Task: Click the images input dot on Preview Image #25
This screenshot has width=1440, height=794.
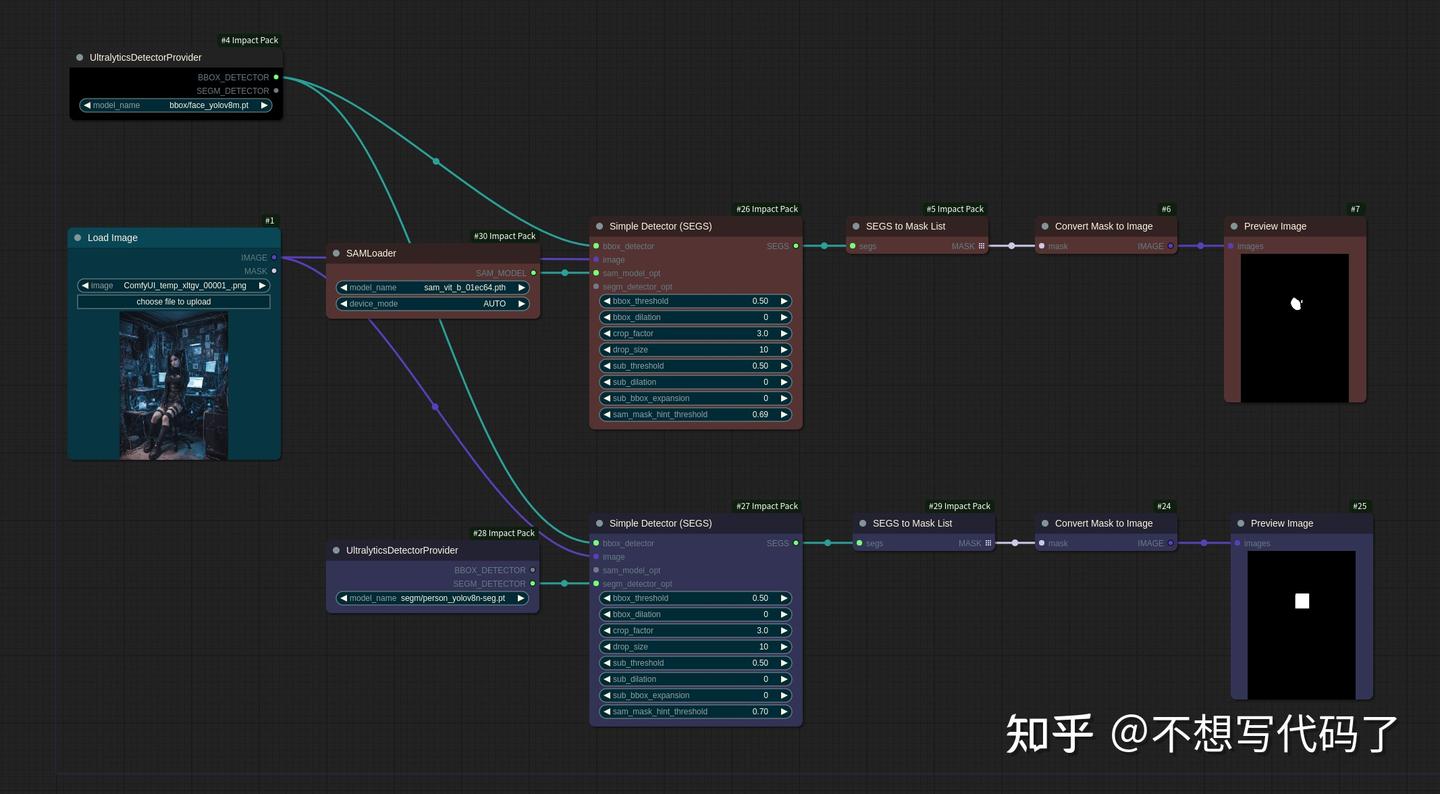Action: coord(1237,543)
